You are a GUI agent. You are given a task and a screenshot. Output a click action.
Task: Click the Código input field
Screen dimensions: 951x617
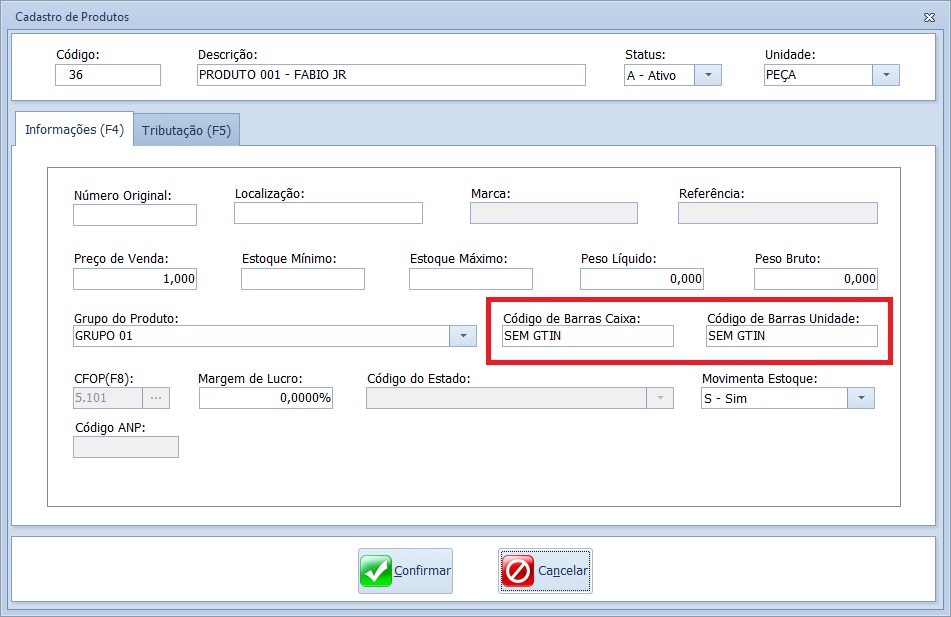pos(108,75)
